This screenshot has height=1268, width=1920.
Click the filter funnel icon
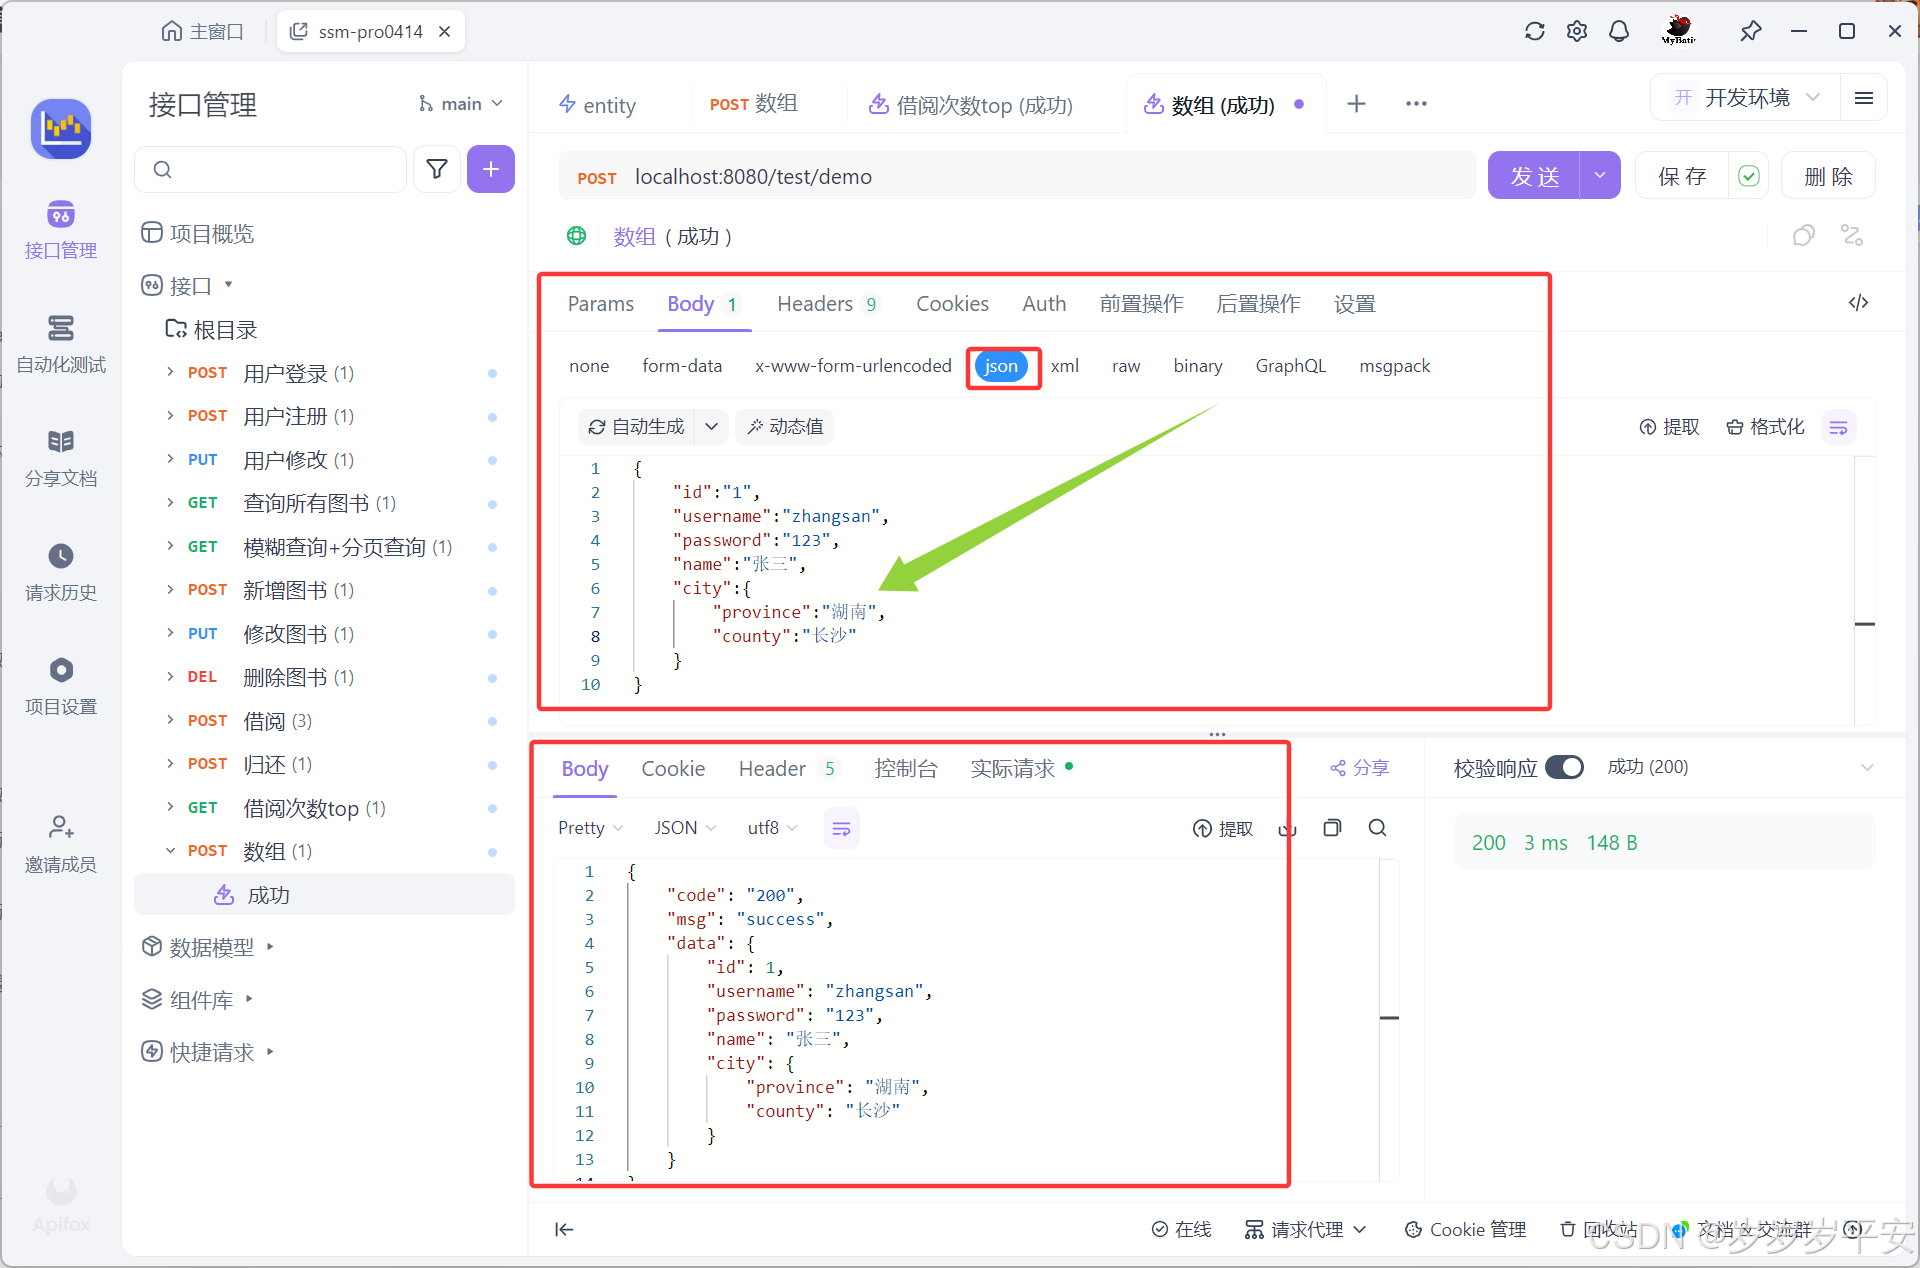click(x=437, y=169)
